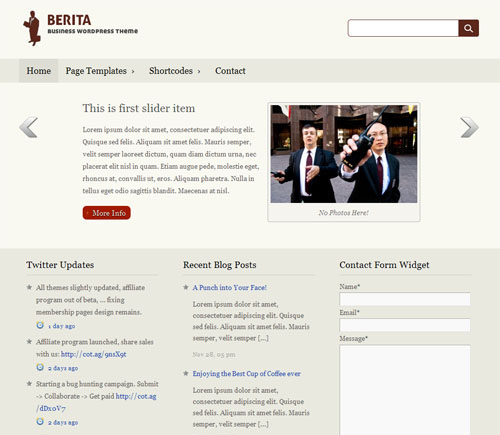Open 'A Punch into Your Face!' post
The width and height of the screenshot is (500, 435).
230,287
